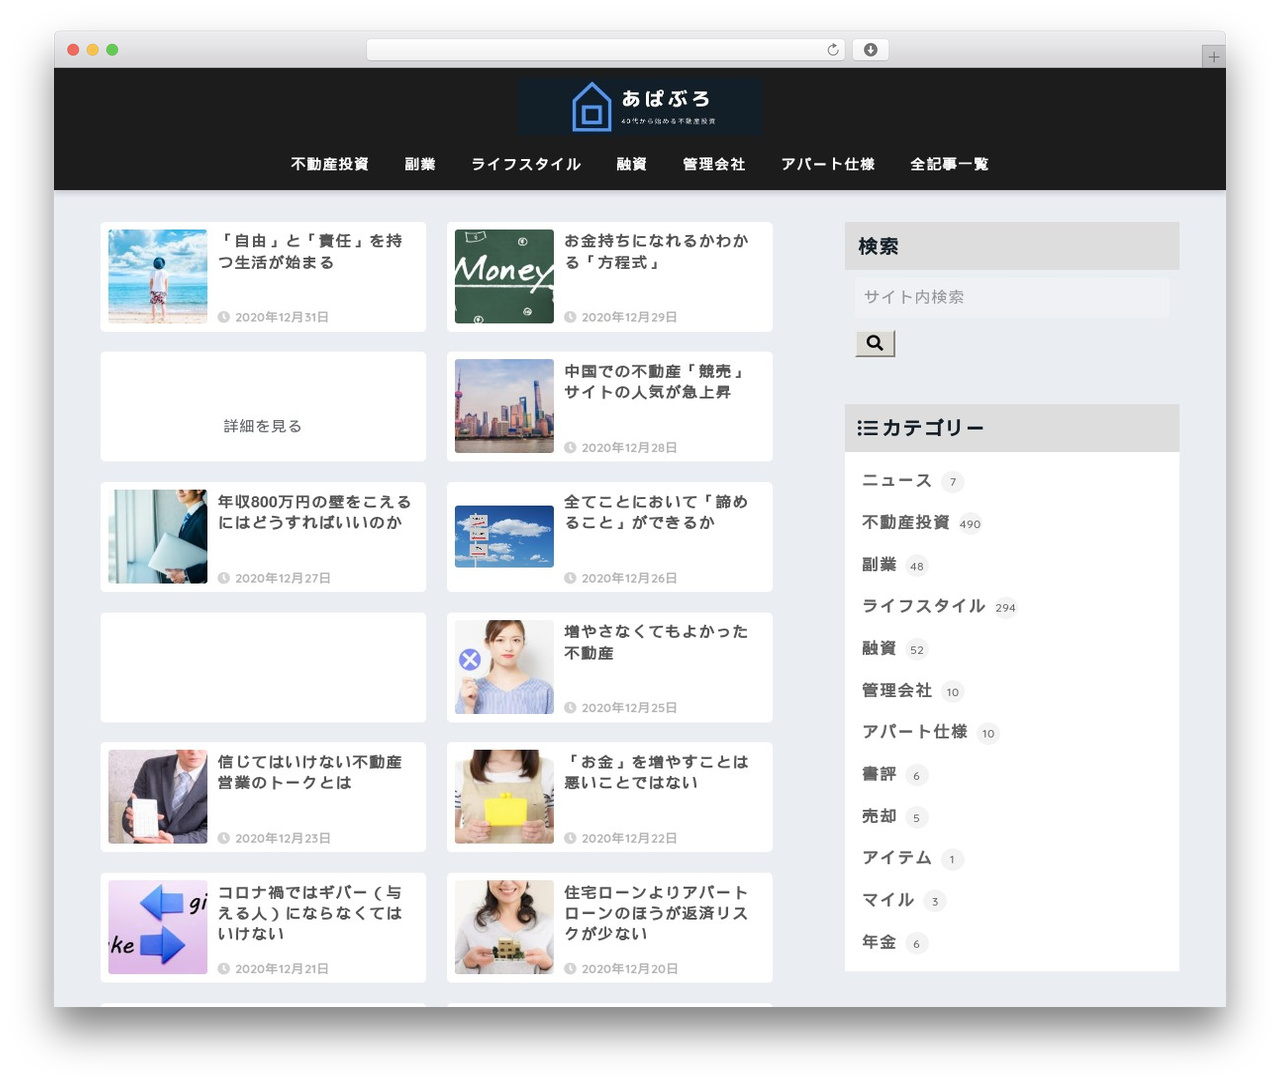Select 年金 category in sidebar
The image size is (1280, 1084).
click(879, 943)
